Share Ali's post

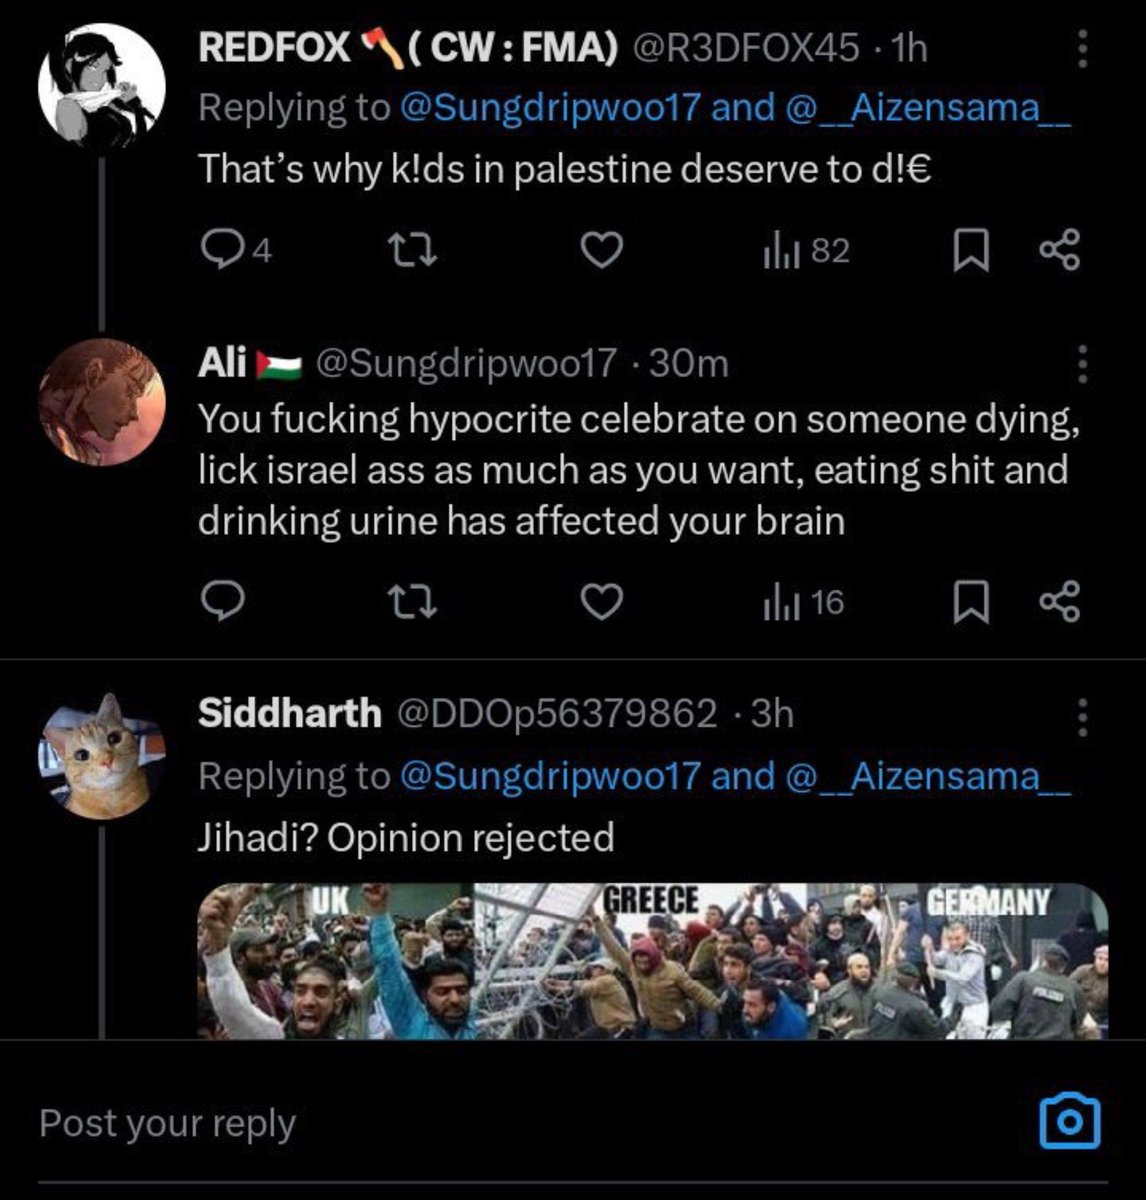[x=1059, y=601]
